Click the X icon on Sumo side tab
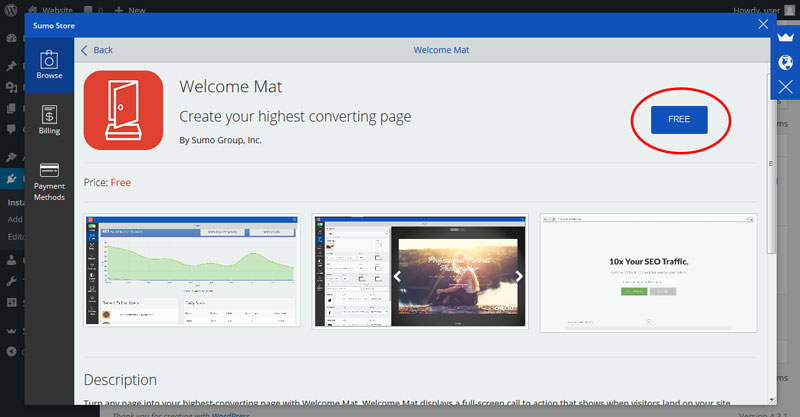 pyautogui.click(x=786, y=87)
